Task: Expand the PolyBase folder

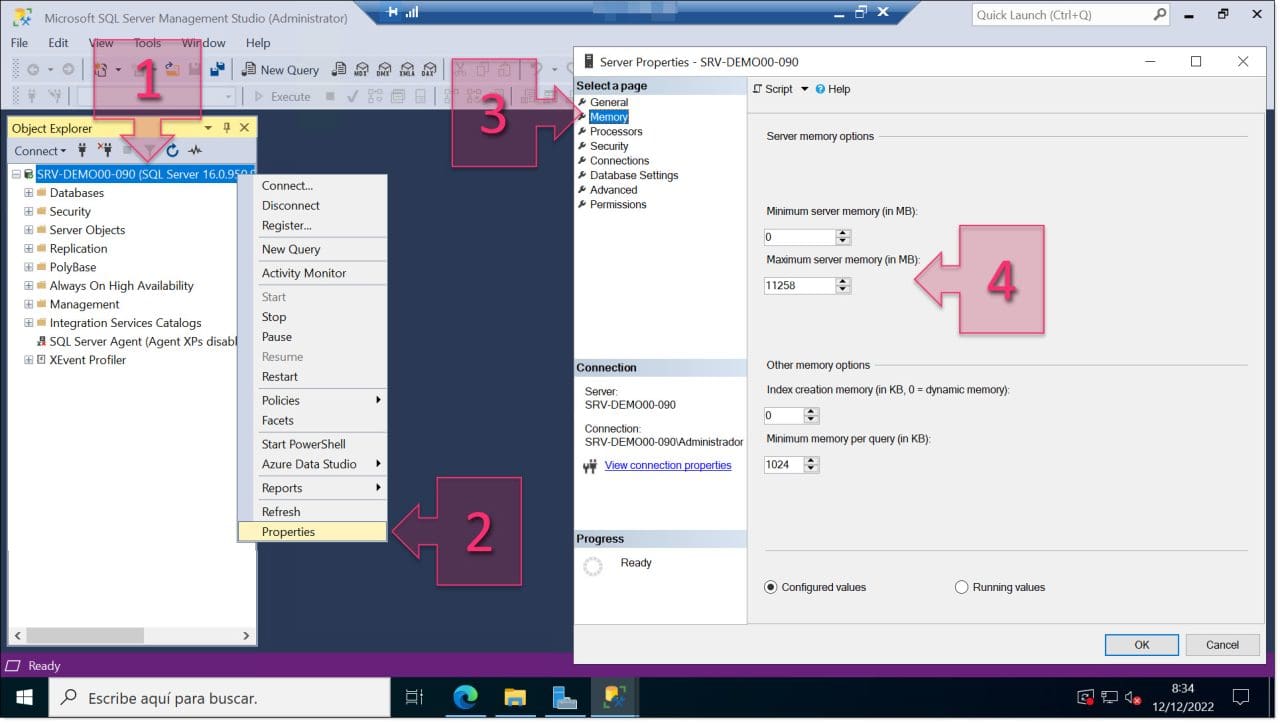Action: click(x=28, y=267)
